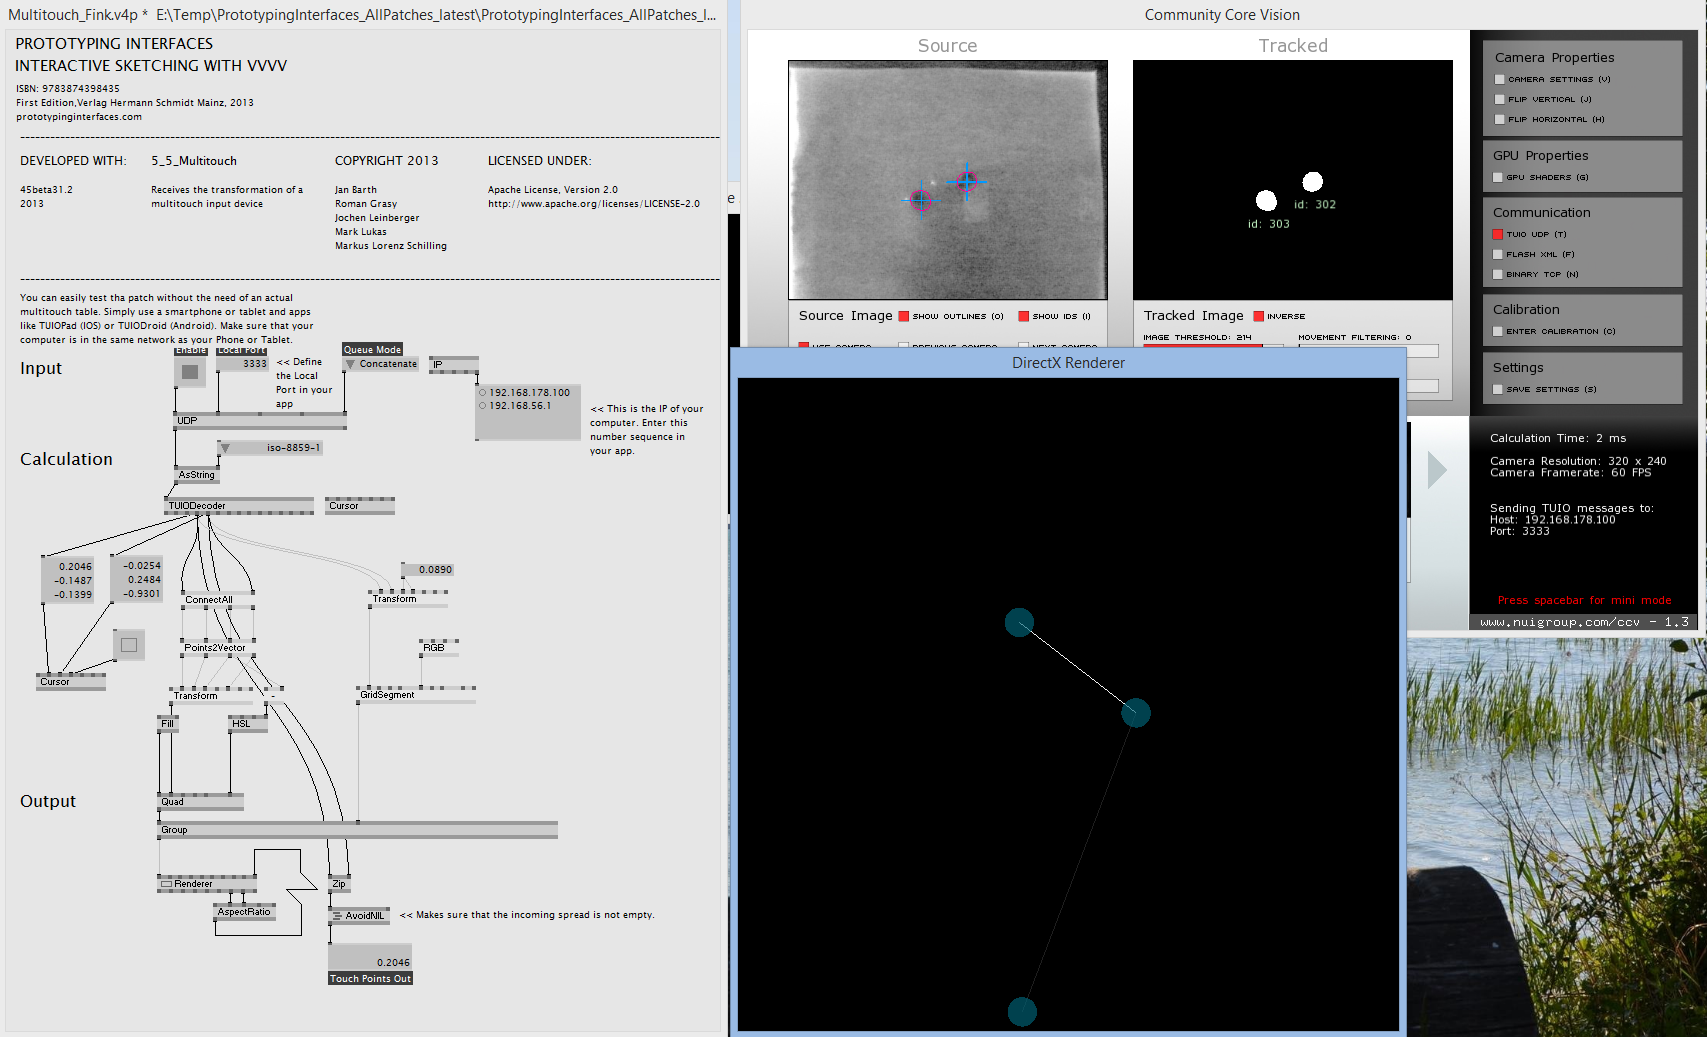This screenshot has height=1037, width=1707.
Task: Click the DirectX Renderer title bar
Action: pyautogui.click(x=1067, y=363)
